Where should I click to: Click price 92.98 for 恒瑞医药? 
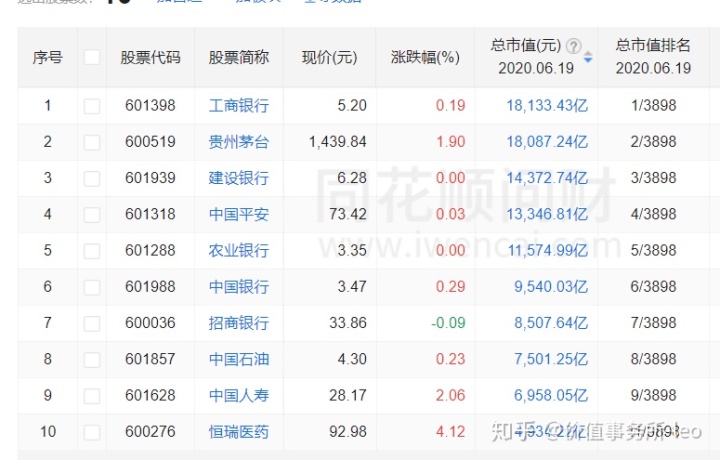point(348,432)
